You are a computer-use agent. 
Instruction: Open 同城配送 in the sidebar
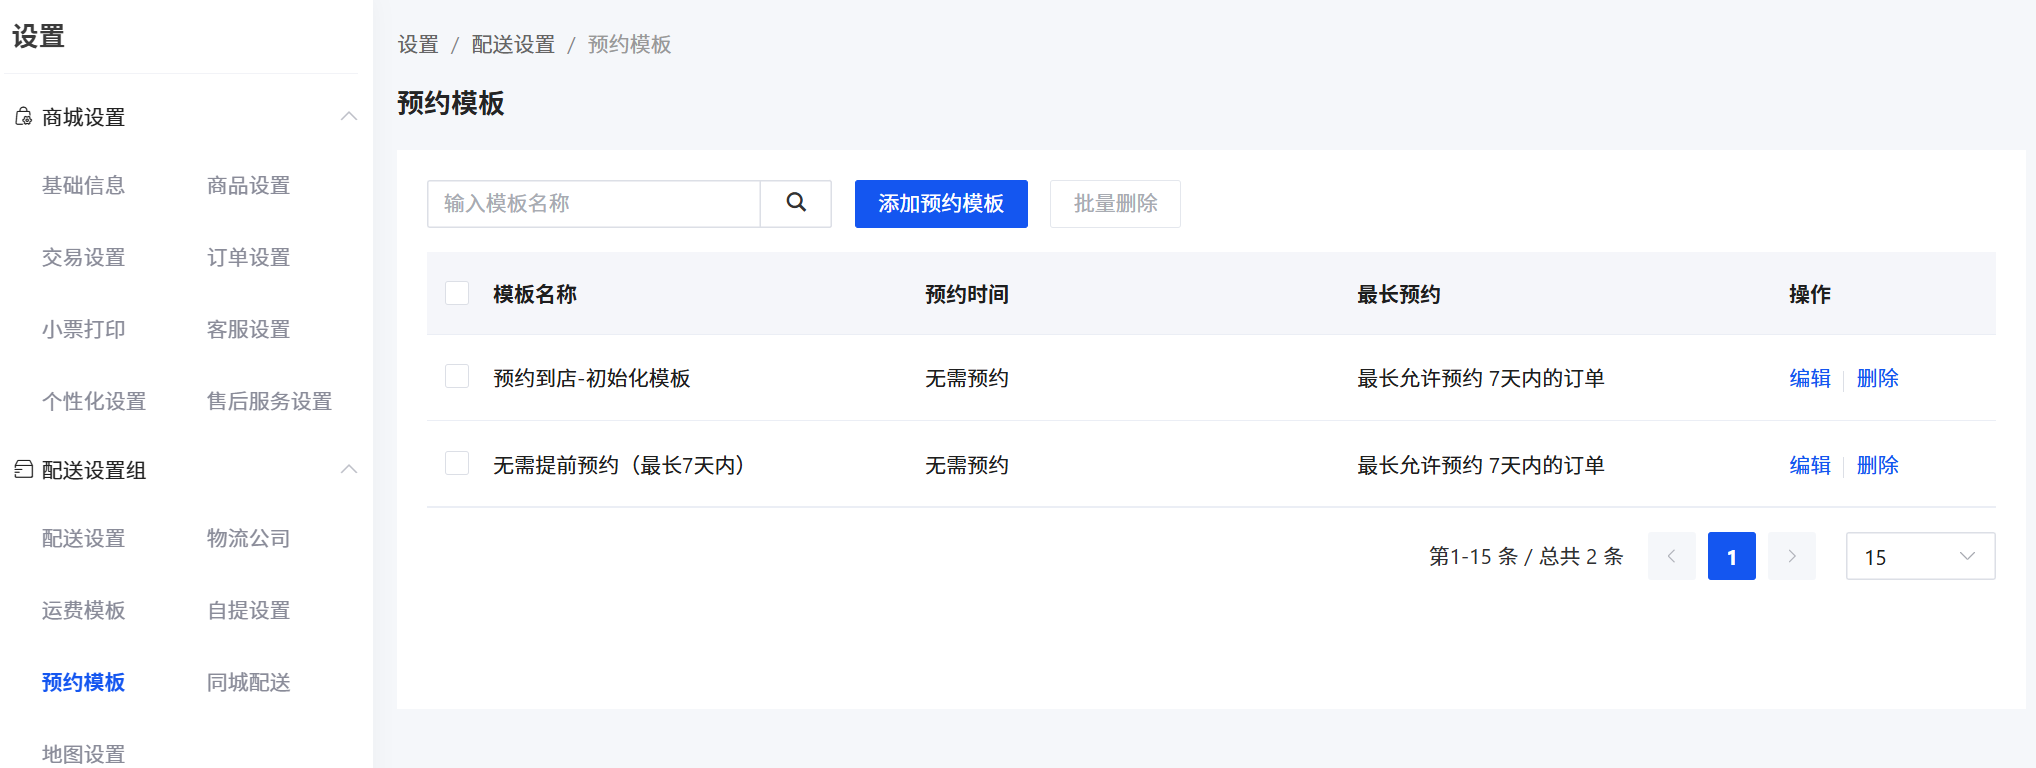click(x=248, y=682)
